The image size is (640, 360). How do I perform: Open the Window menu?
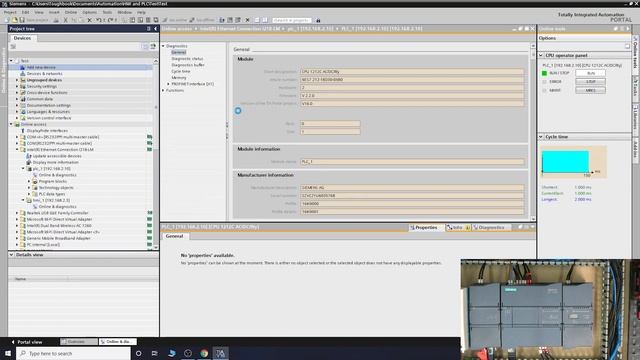pyautogui.click(x=124, y=12)
